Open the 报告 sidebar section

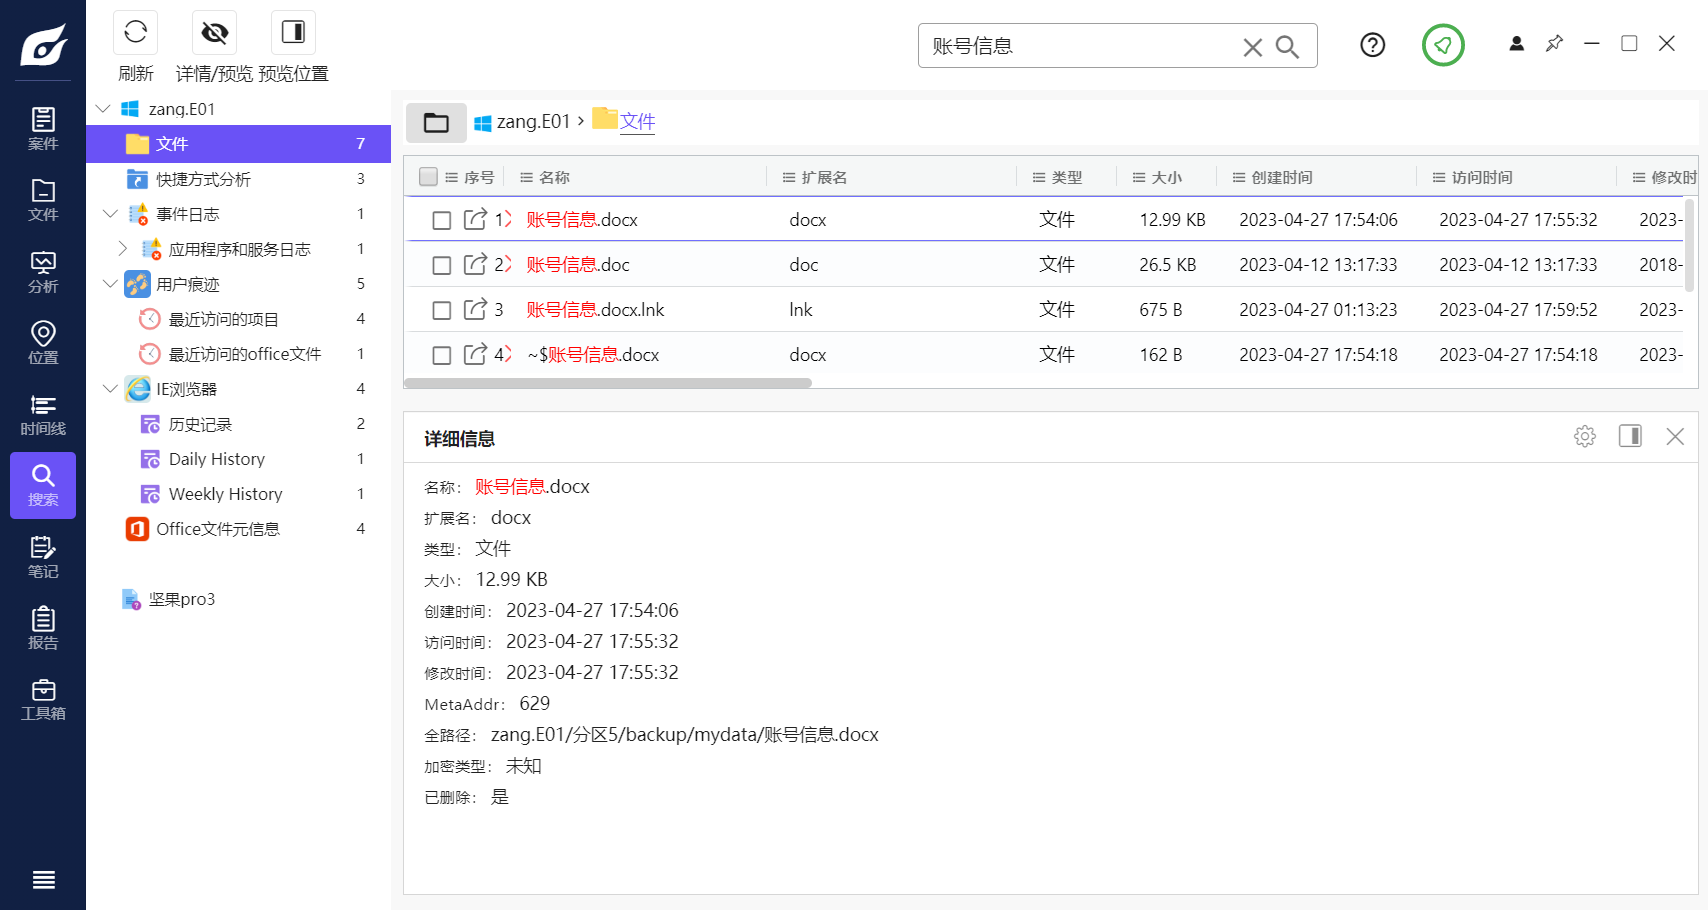click(x=43, y=628)
